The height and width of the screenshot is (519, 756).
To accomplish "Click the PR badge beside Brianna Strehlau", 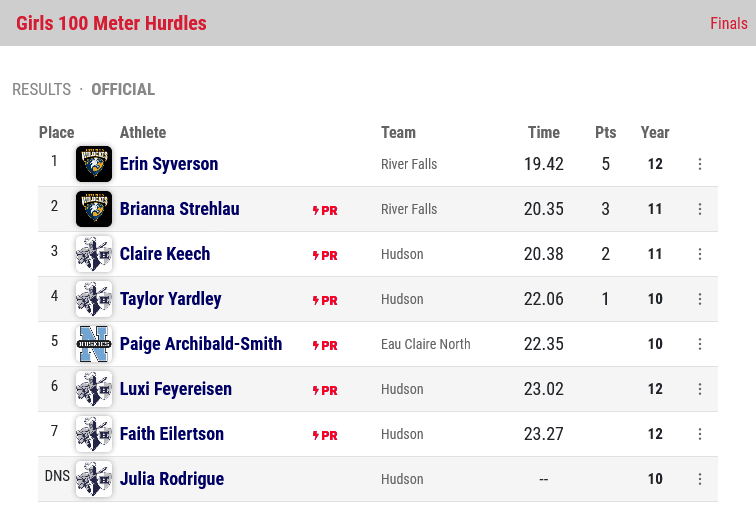I will (325, 210).
